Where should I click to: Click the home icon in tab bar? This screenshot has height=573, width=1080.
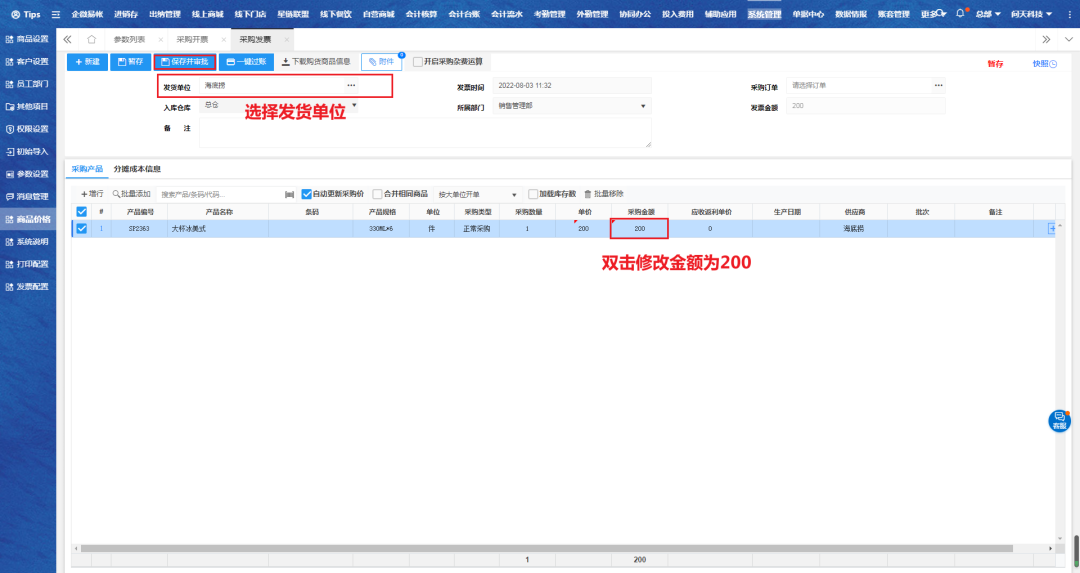(92, 39)
